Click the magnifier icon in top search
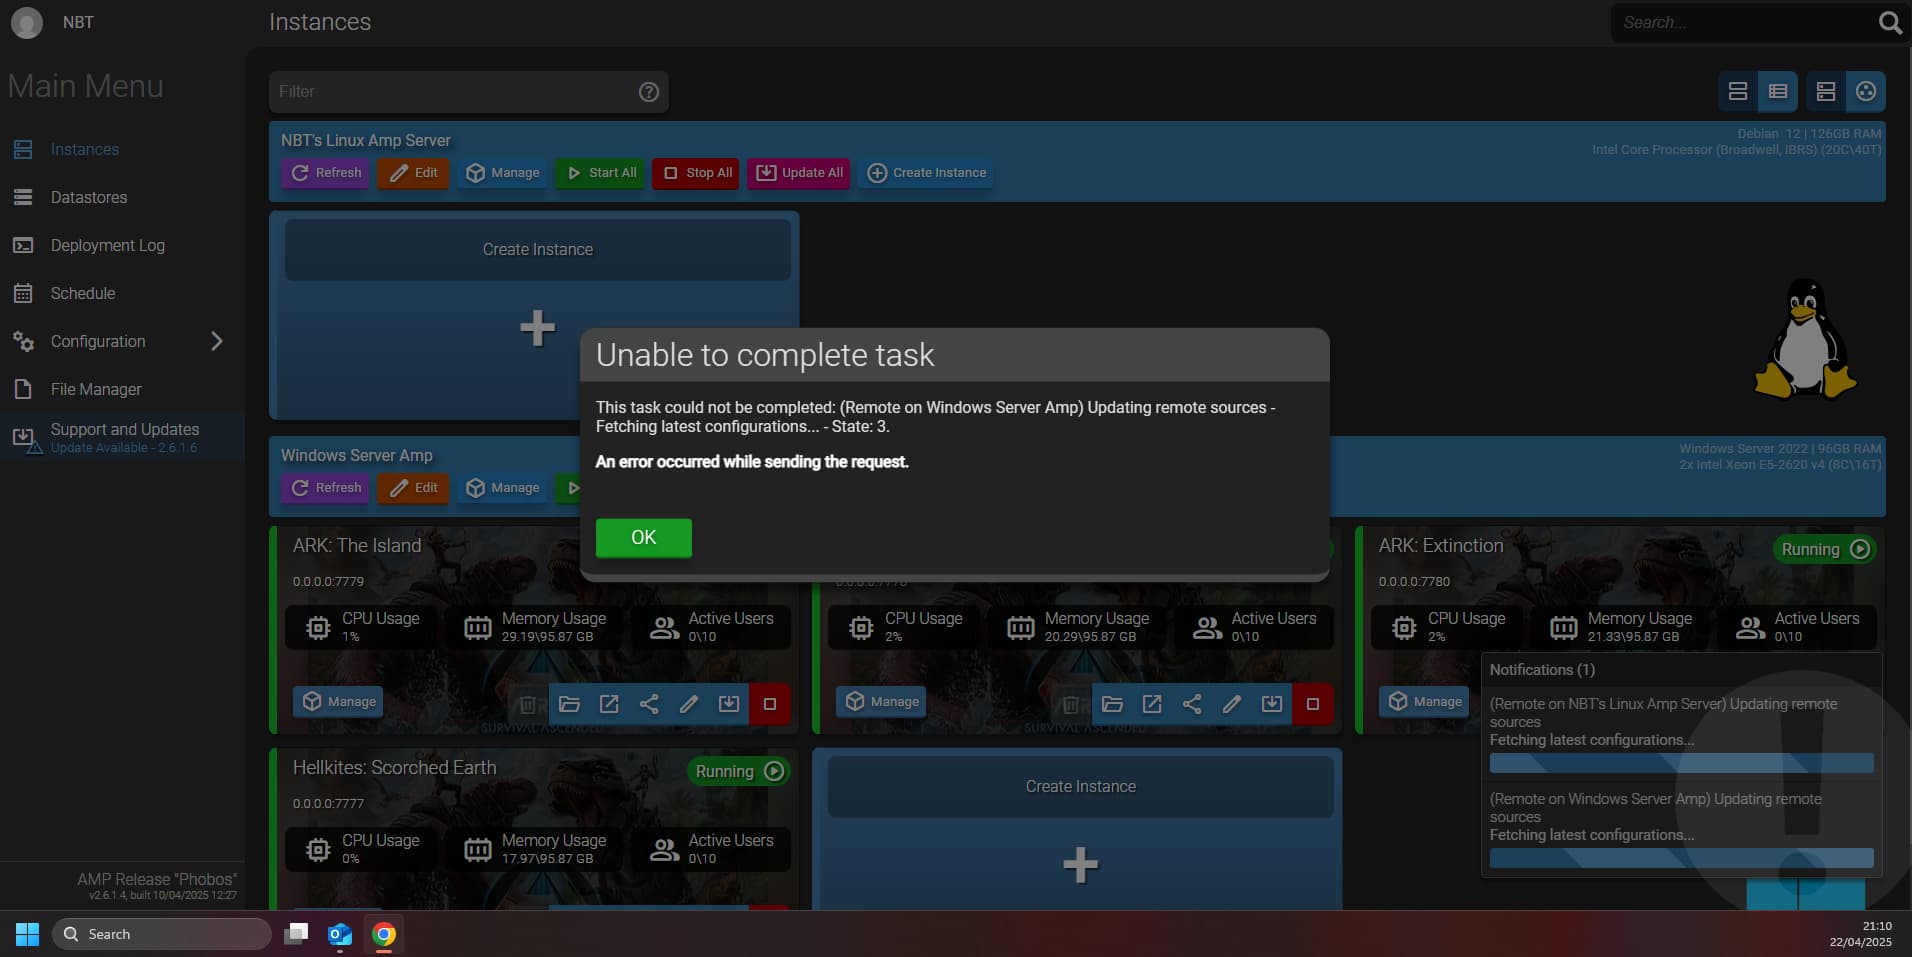Viewport: 1912px width, 957px height. click(1890, 22)
